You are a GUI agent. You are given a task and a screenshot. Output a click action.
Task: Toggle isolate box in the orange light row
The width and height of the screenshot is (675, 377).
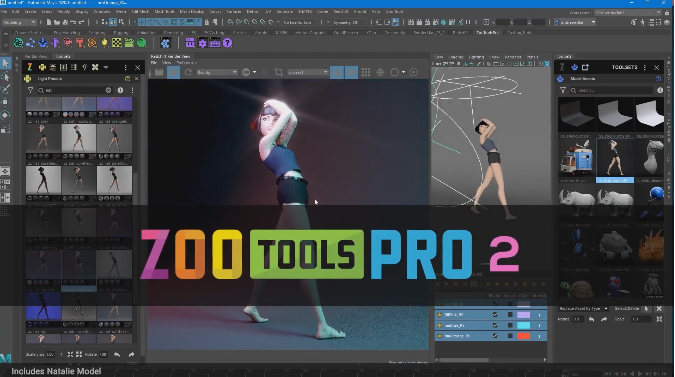click(510, 336)
